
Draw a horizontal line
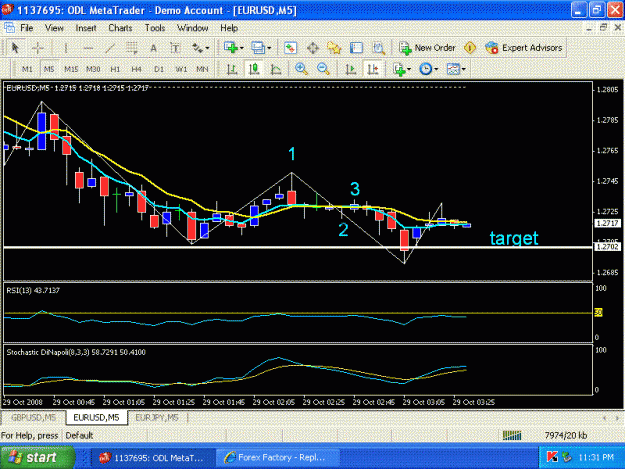coord(88,49)
